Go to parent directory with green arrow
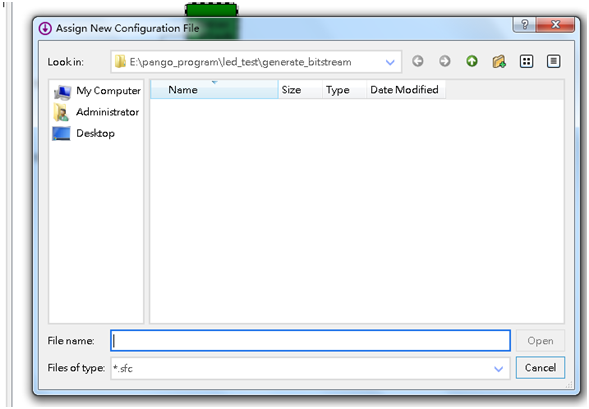589x409 pixels. 472,61
